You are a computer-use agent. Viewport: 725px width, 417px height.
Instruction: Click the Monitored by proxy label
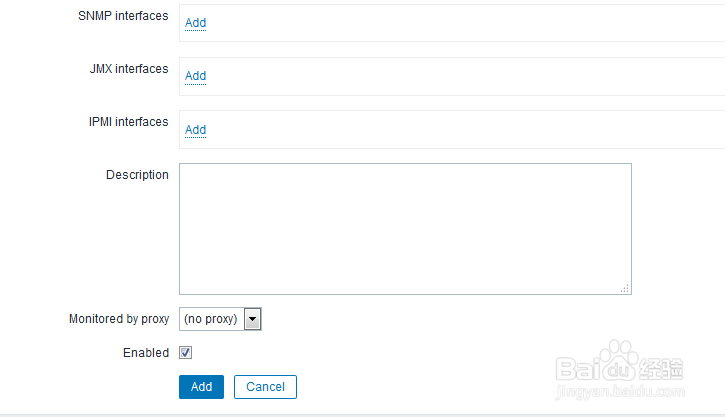pos(119,319)
